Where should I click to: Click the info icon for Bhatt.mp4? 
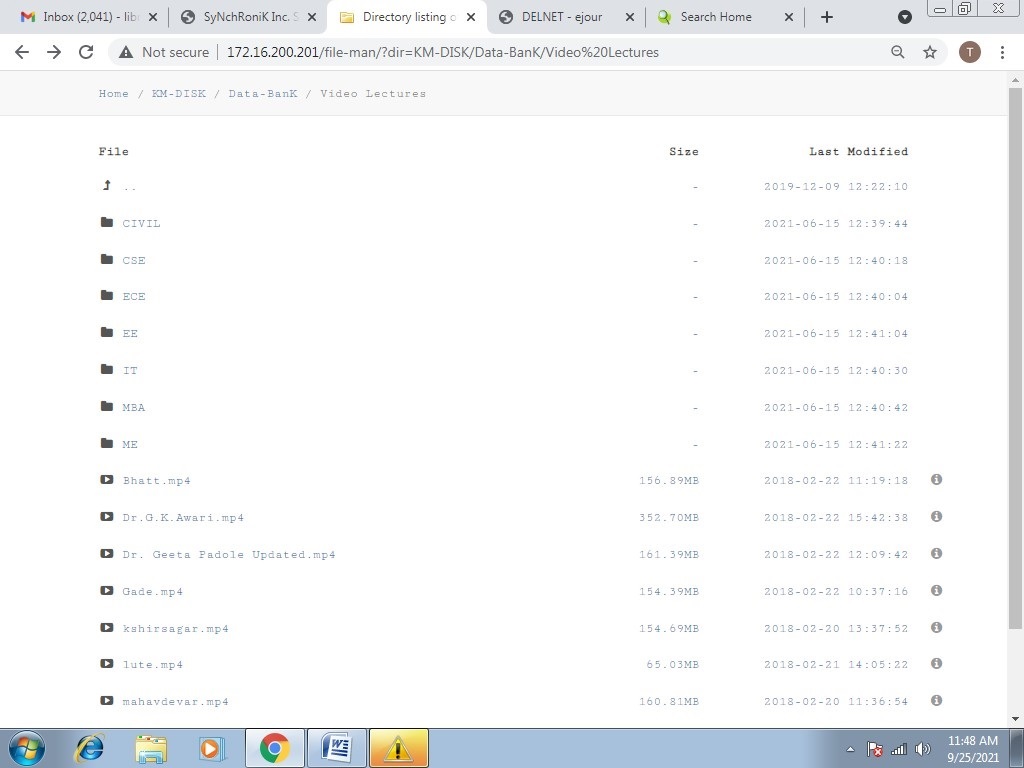coord(936,479)
